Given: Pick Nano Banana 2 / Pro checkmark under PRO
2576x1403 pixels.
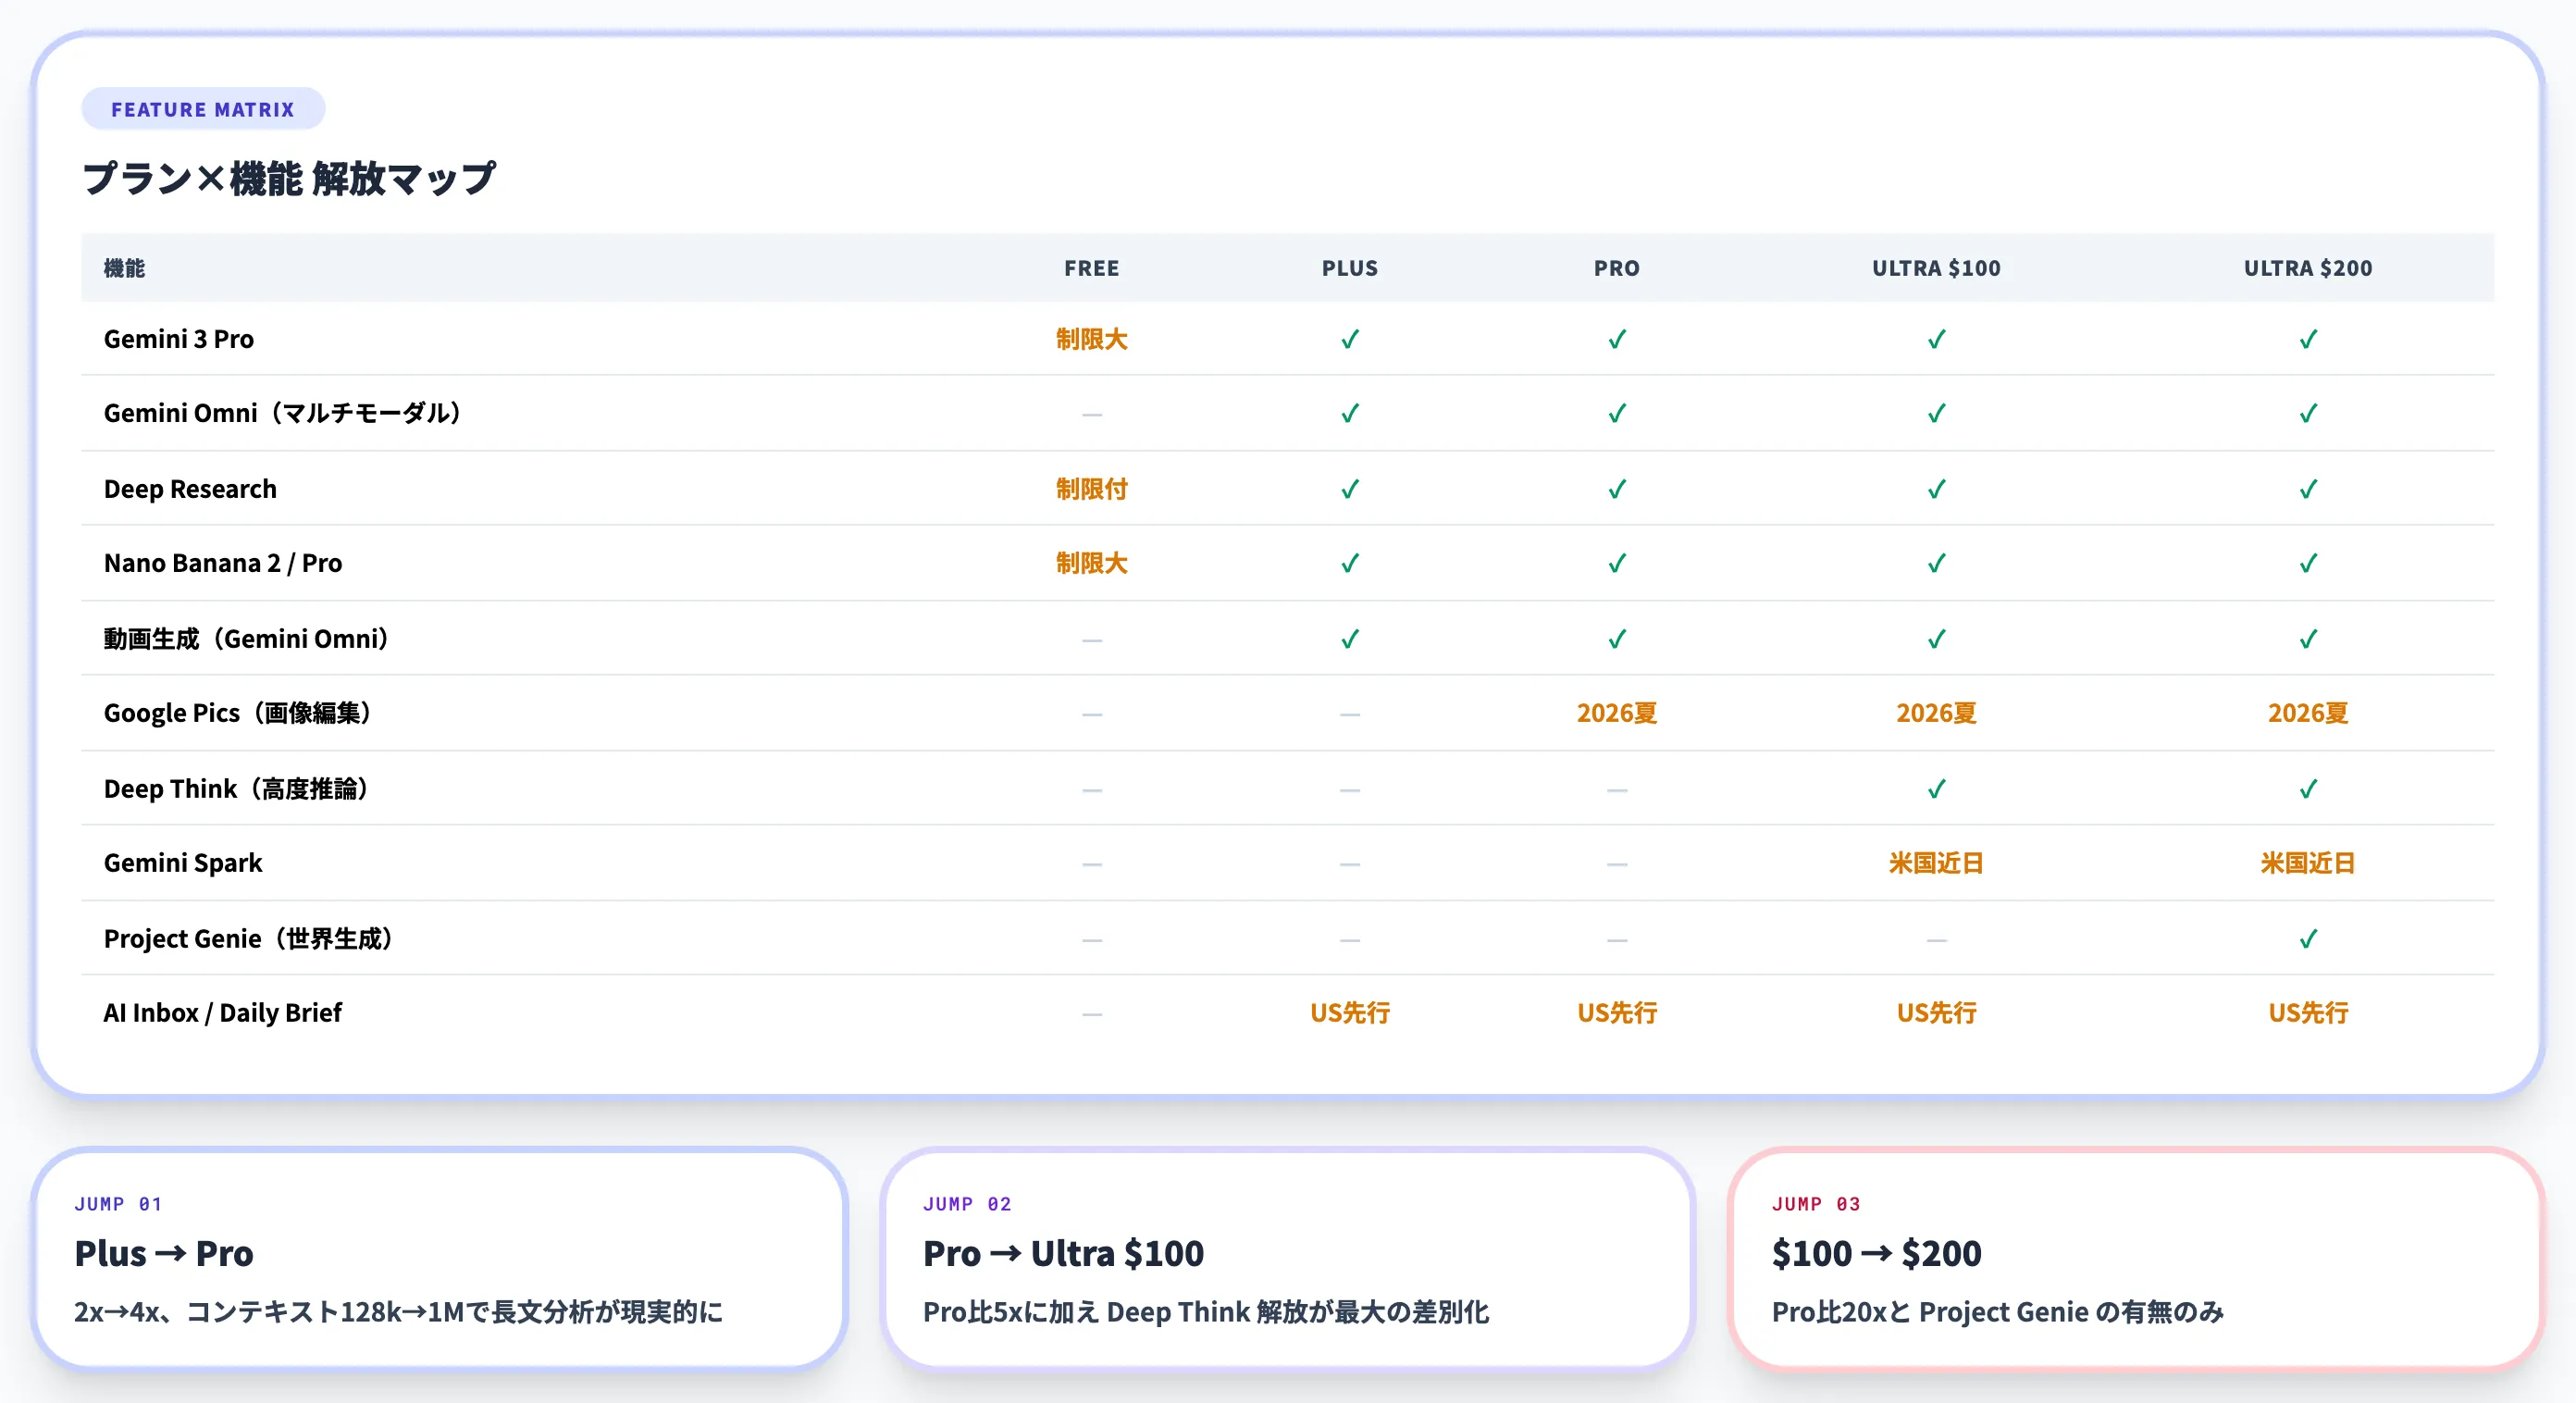Looking at the screenshot, I should [x=1617, y=563].
